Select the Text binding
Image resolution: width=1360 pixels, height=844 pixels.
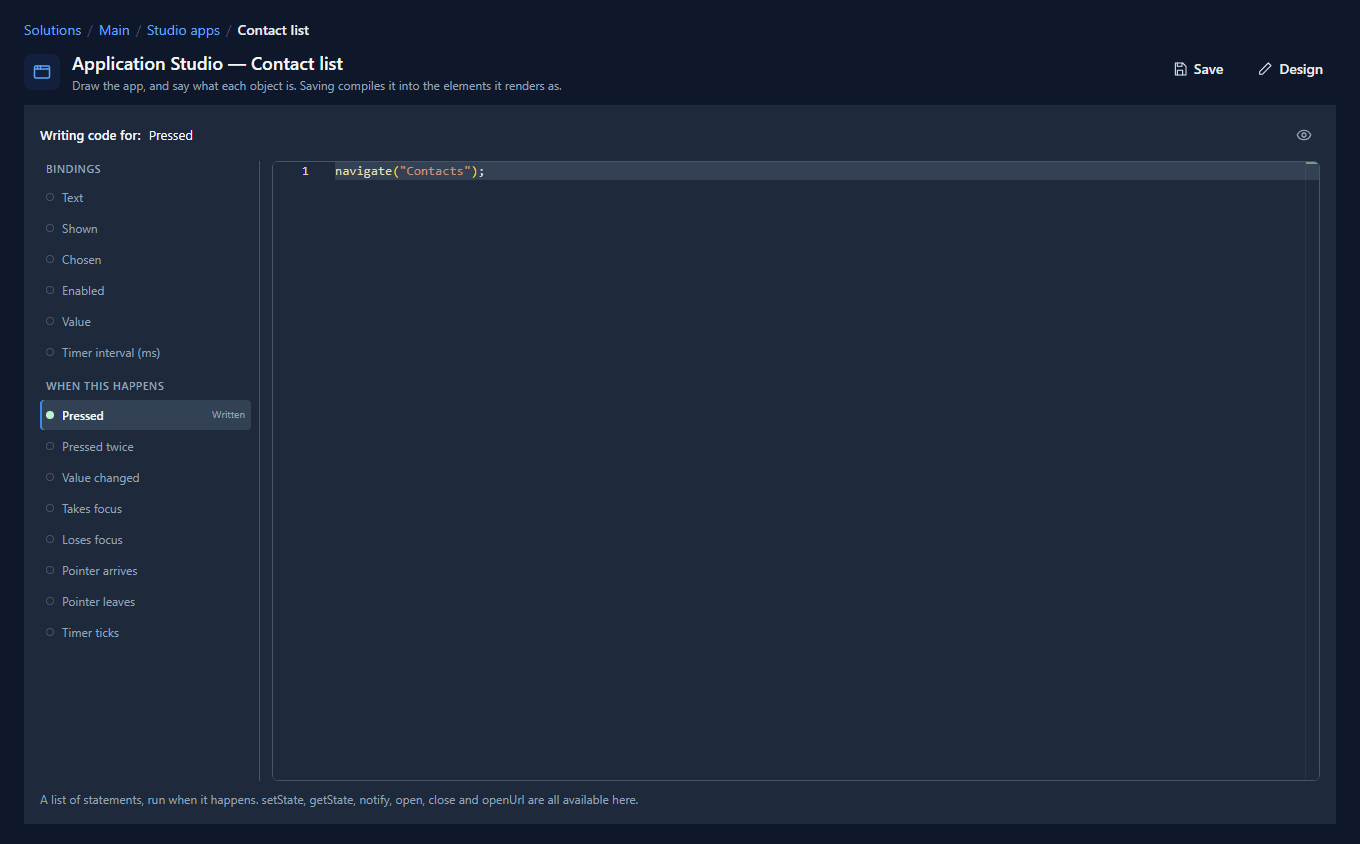[x=145, y=198]
